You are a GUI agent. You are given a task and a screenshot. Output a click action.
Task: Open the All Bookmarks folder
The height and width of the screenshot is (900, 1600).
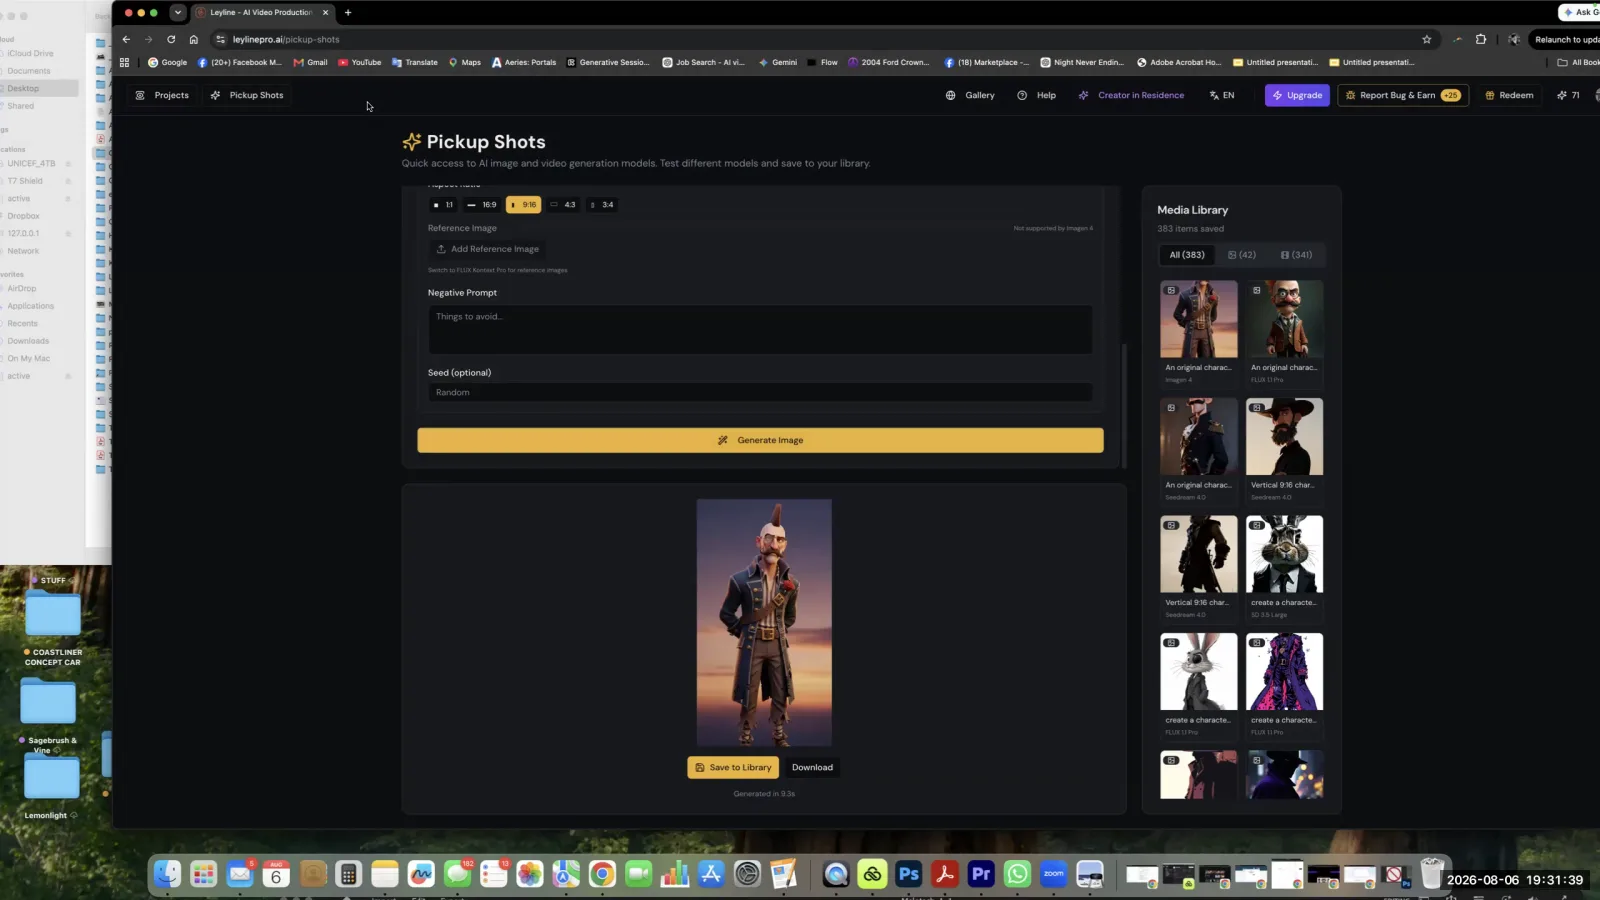coord(1578,62)
